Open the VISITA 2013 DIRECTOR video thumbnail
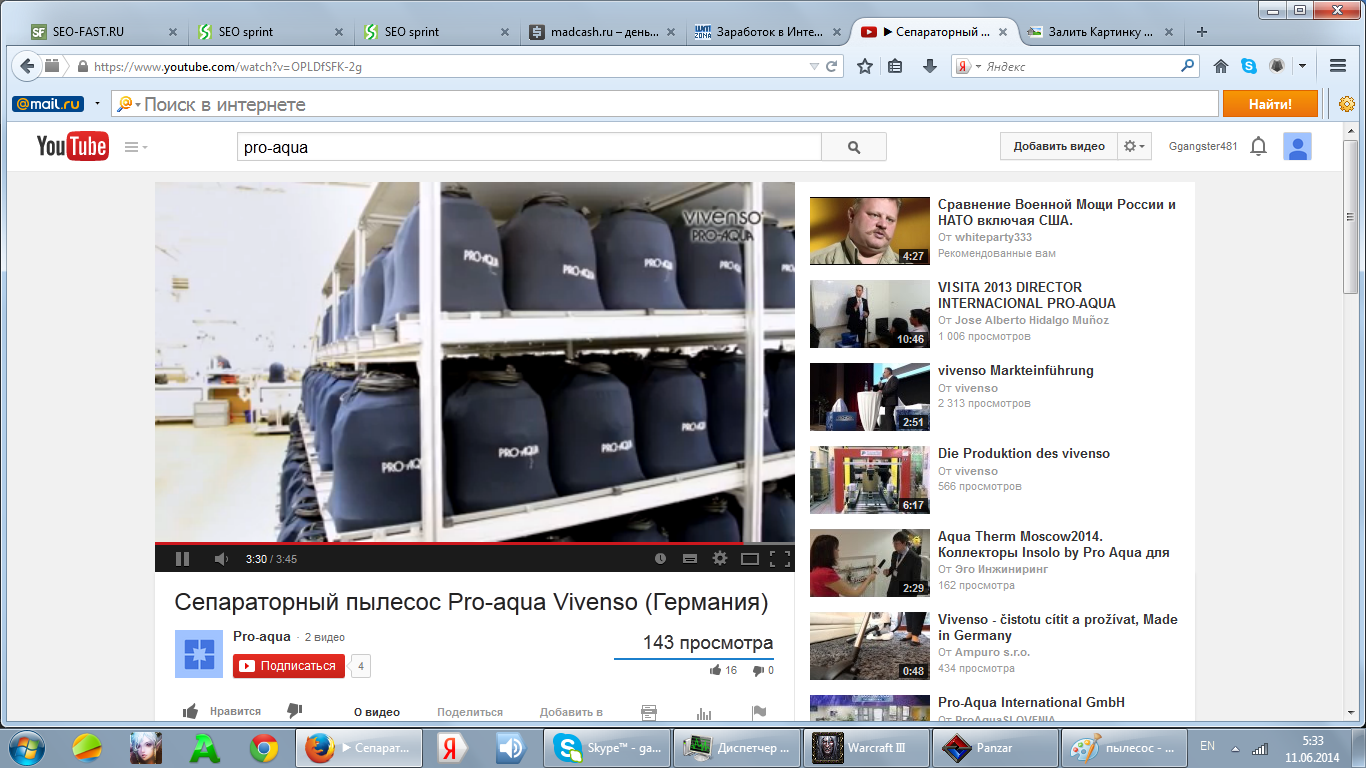The width and height of the screenshot is (1366, 768). 870,314
